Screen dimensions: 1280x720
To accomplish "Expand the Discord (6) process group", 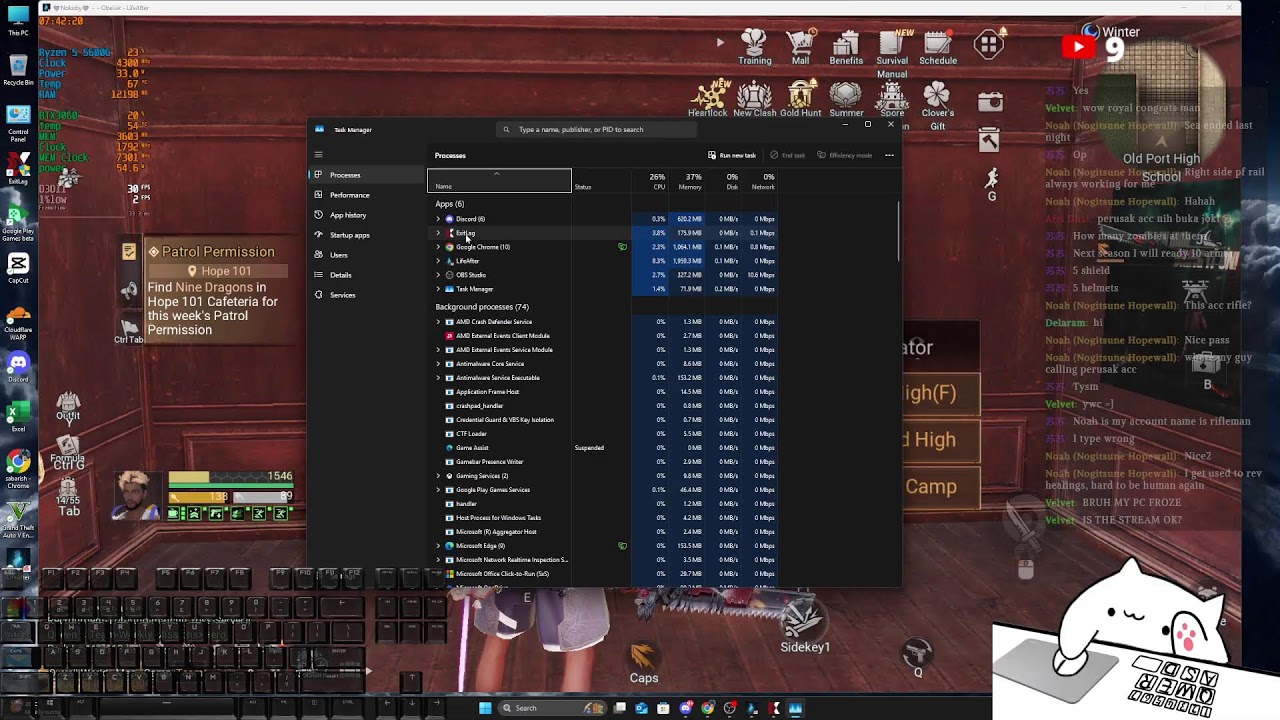I will coord(438,219).
